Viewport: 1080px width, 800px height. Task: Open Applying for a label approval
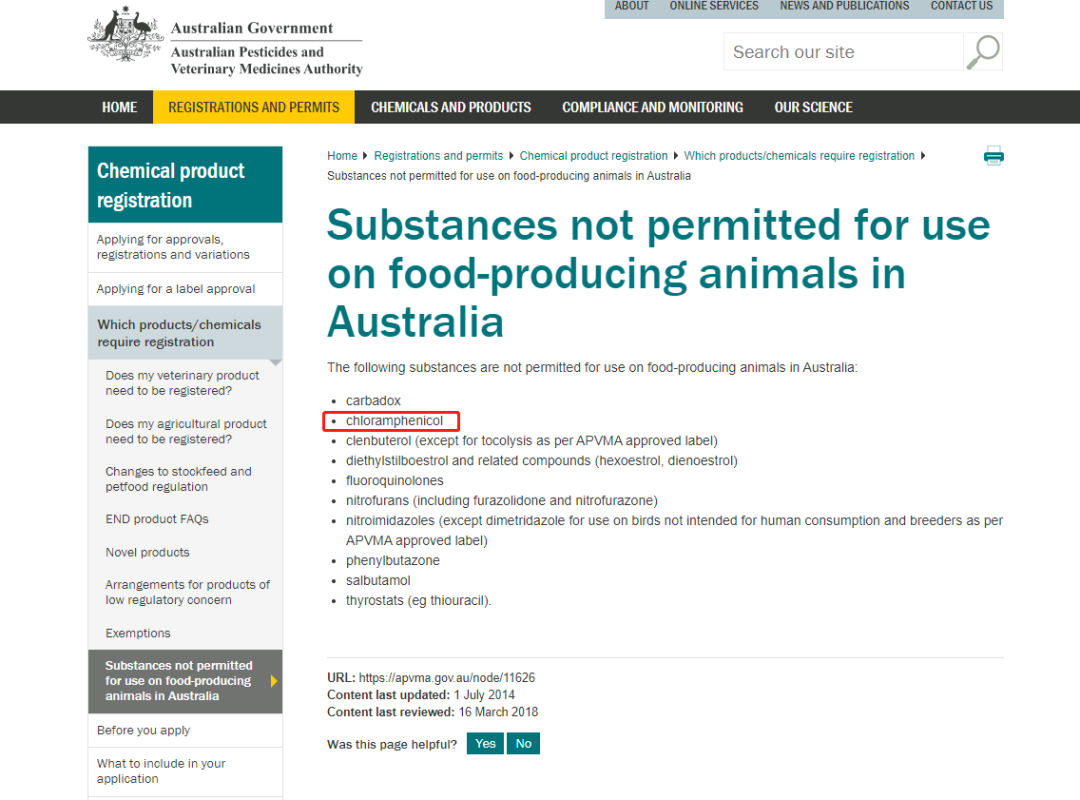[x=176, y=289]
